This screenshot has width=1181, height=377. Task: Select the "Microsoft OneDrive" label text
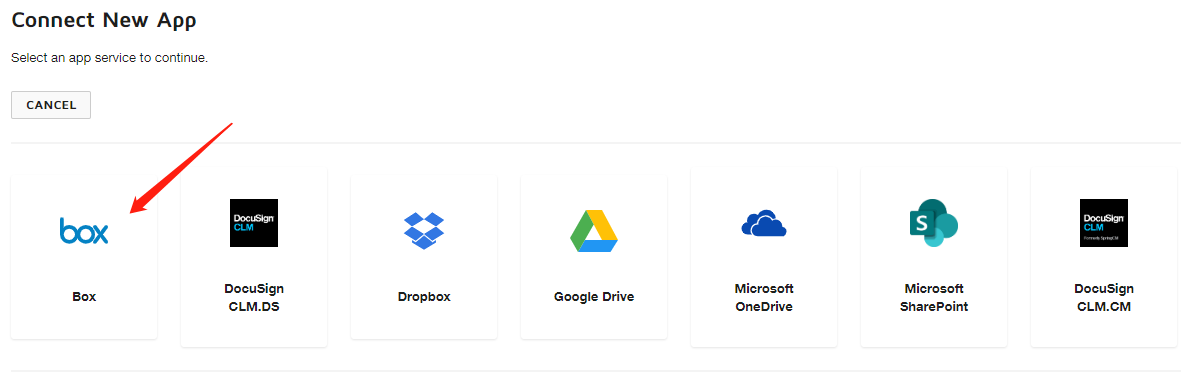(x=764, y=297)
